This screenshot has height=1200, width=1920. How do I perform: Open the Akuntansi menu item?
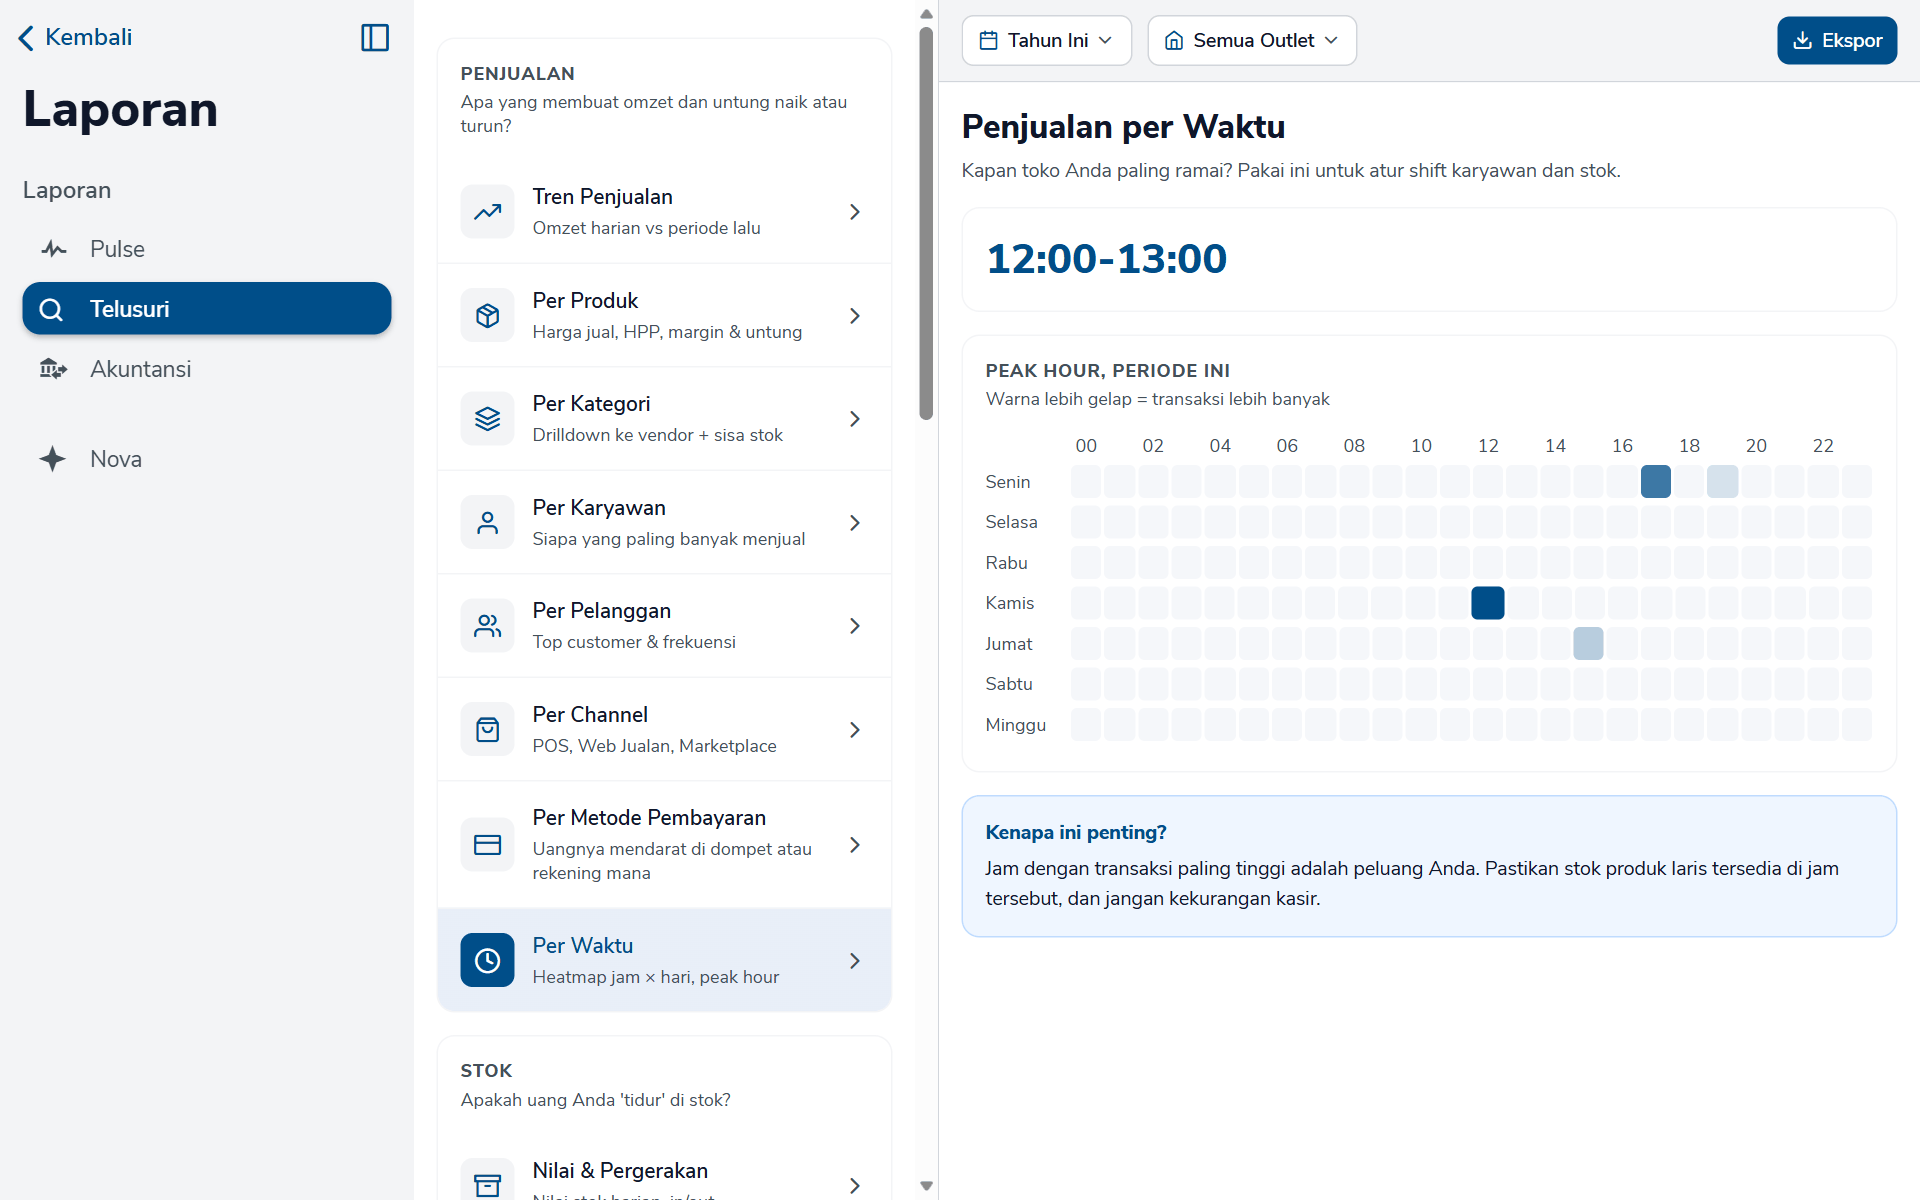pyautogui.click(x=207, y=369)
